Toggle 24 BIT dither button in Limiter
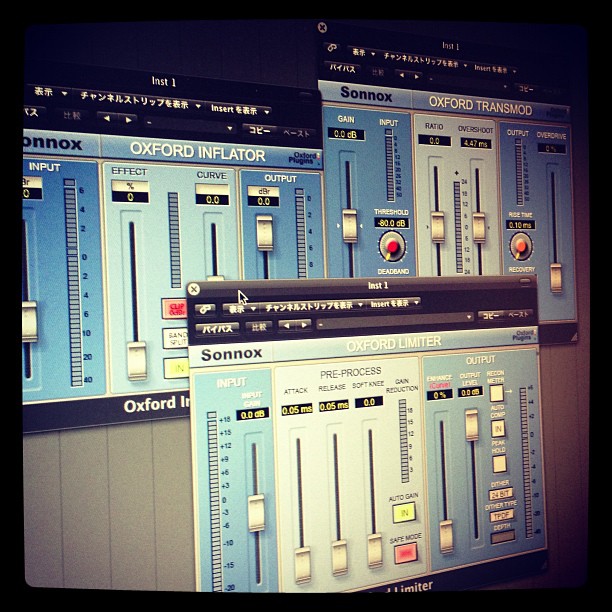The width and height of the screenshot is (612, 612). pos(500,495)
